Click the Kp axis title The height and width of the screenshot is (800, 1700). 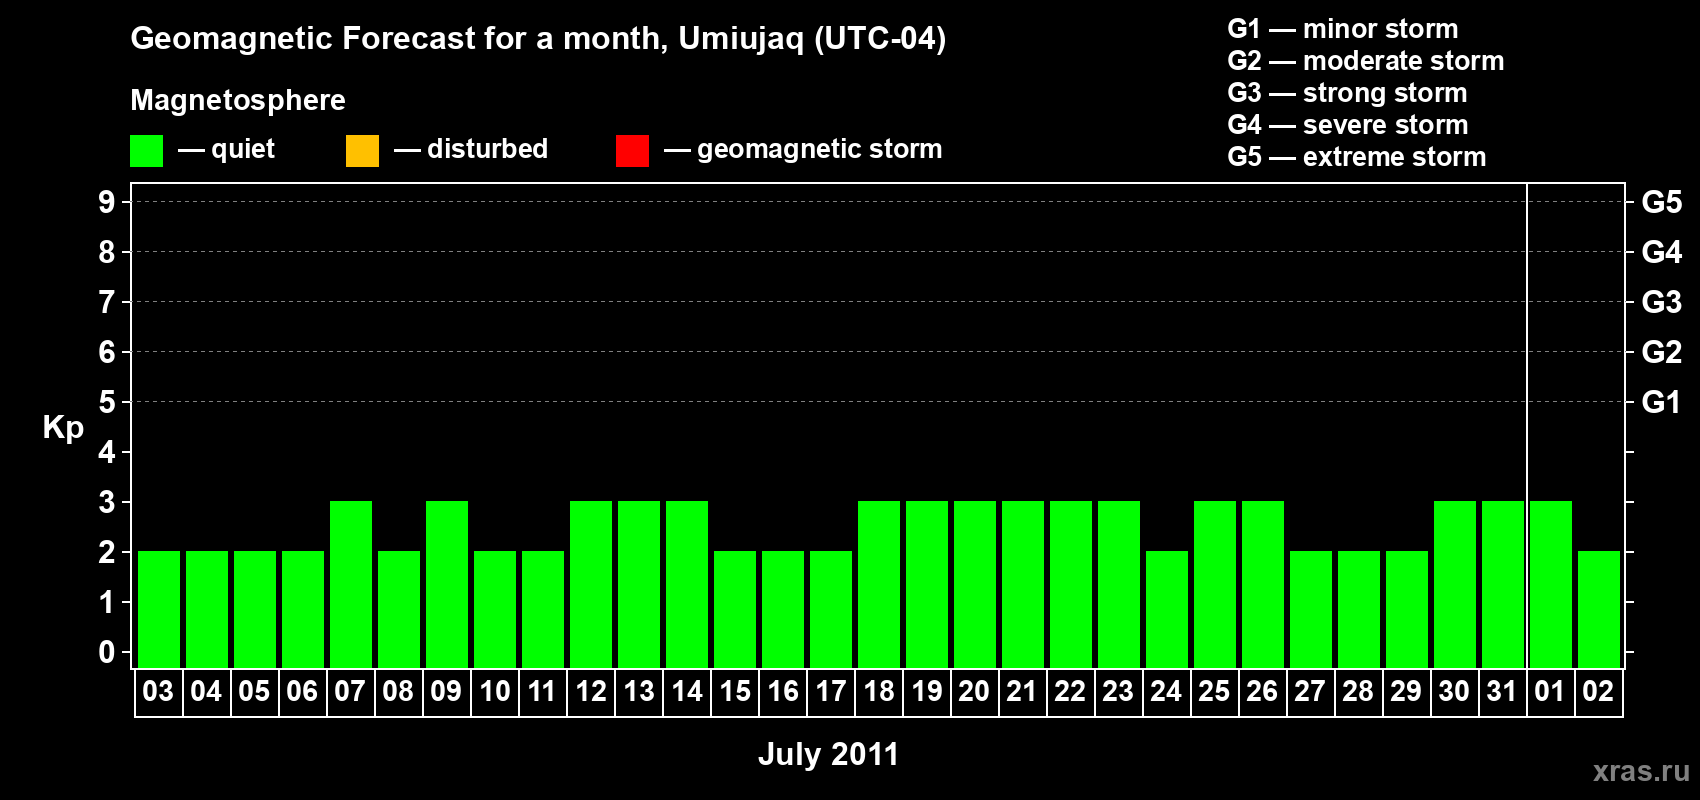pyautogui.click(x=63, y=428)
